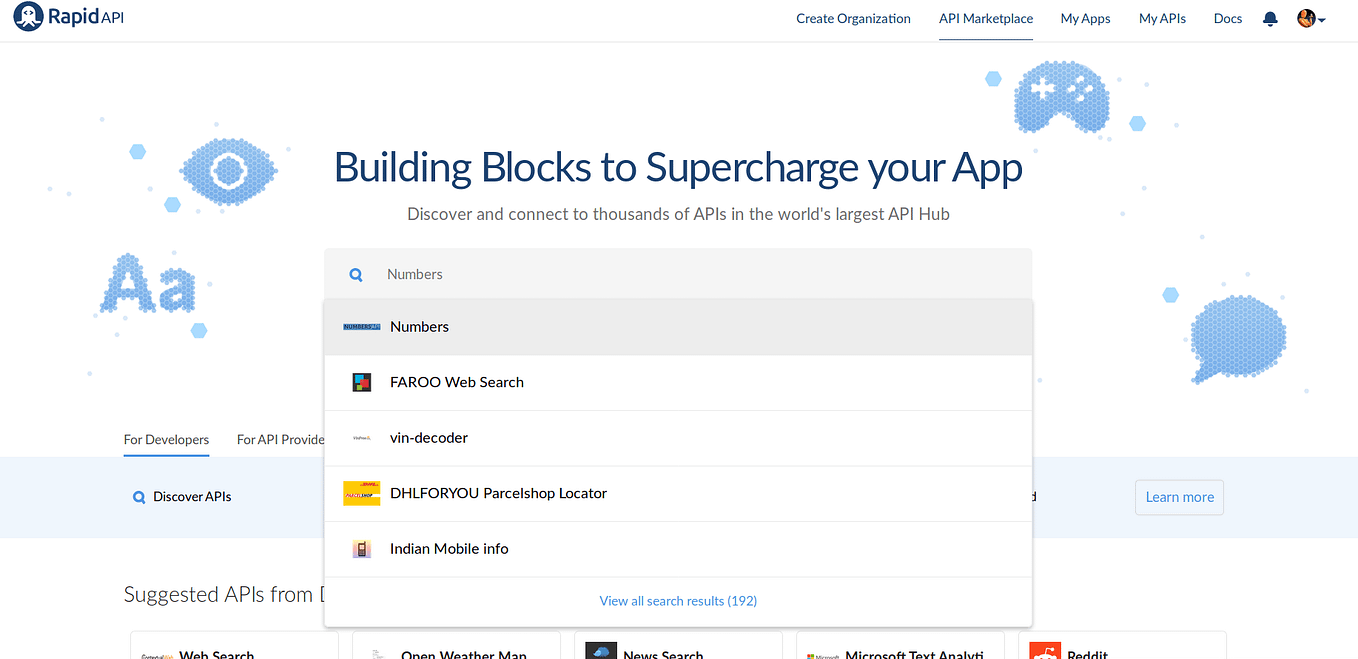Select the FAROO Web Search result icon

pyautogui.click(x=361, y=381)
